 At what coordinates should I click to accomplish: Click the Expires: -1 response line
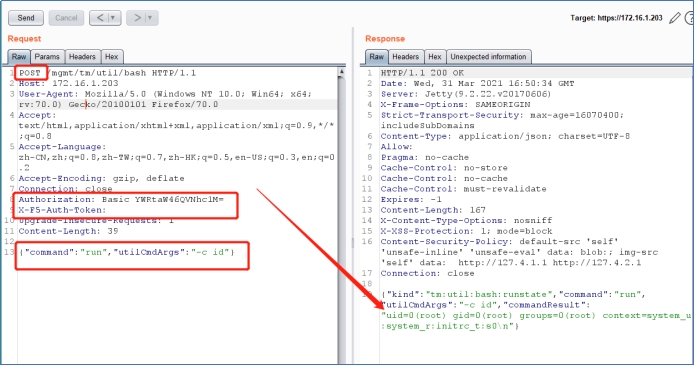click(411, 200)
